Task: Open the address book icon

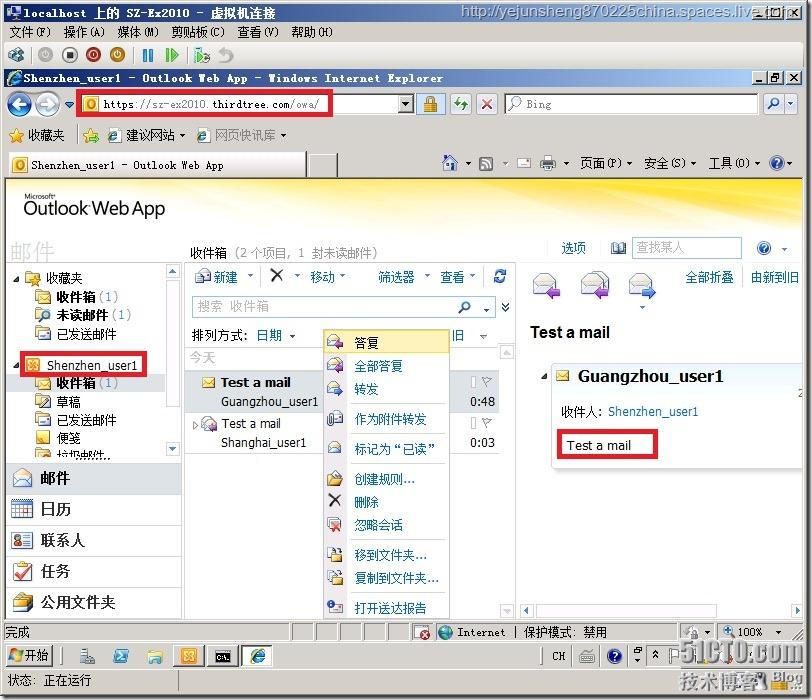Action: [x=618, y=248]
